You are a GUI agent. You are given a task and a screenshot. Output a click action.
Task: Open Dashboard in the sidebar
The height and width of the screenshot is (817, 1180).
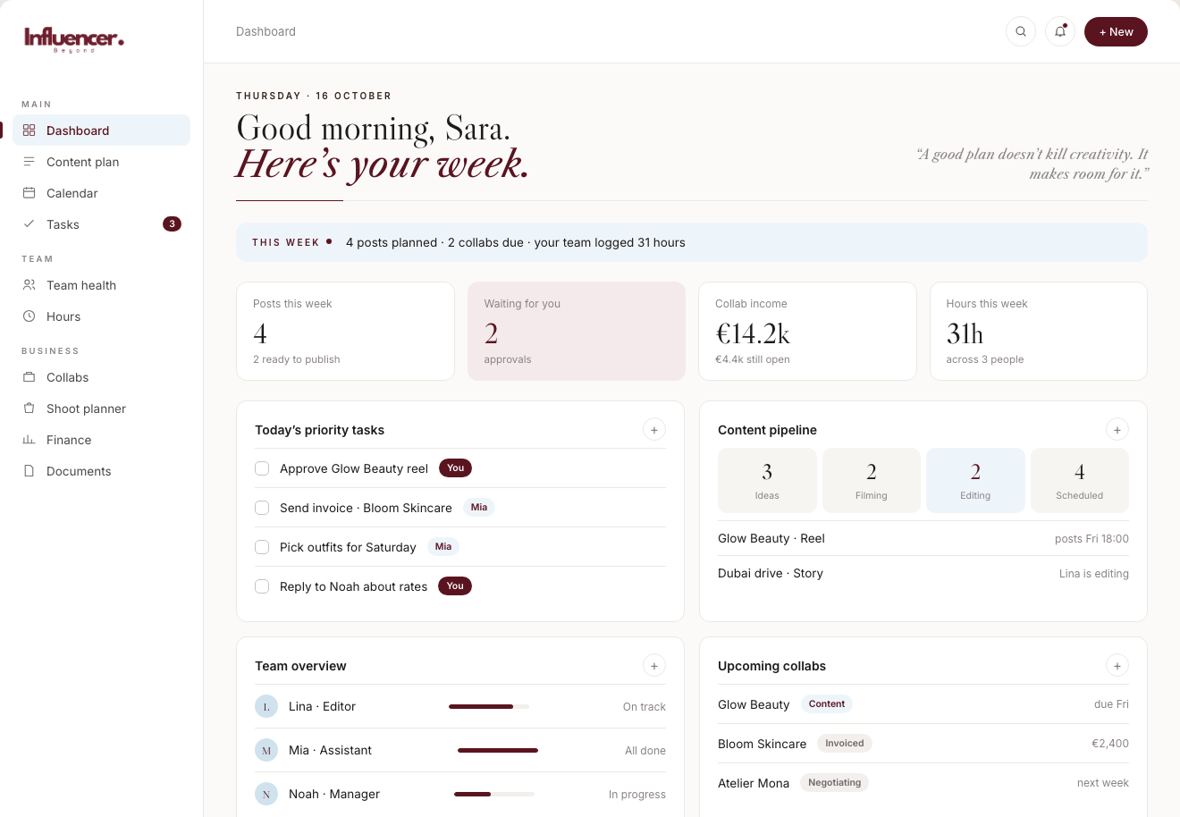coord(102,130)
